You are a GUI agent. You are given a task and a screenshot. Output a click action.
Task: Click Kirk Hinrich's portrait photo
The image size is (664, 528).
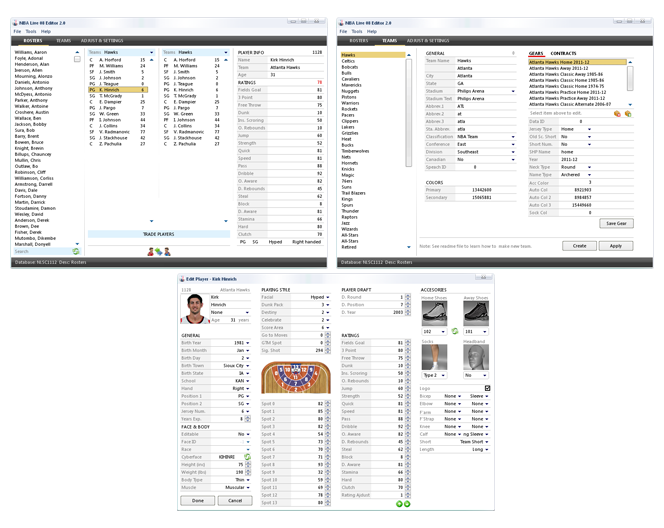(x=195, y=309)
